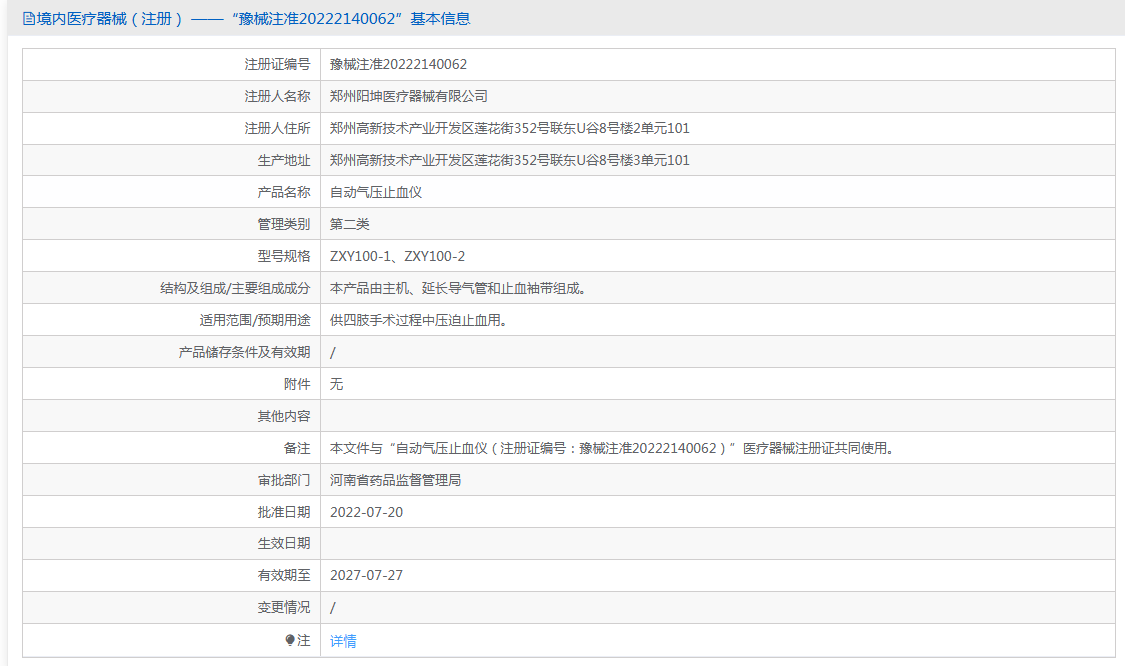Select registrant address ending 8号楼2单元101
This screenshot has width=1125, height=666.
coord(509,128)
